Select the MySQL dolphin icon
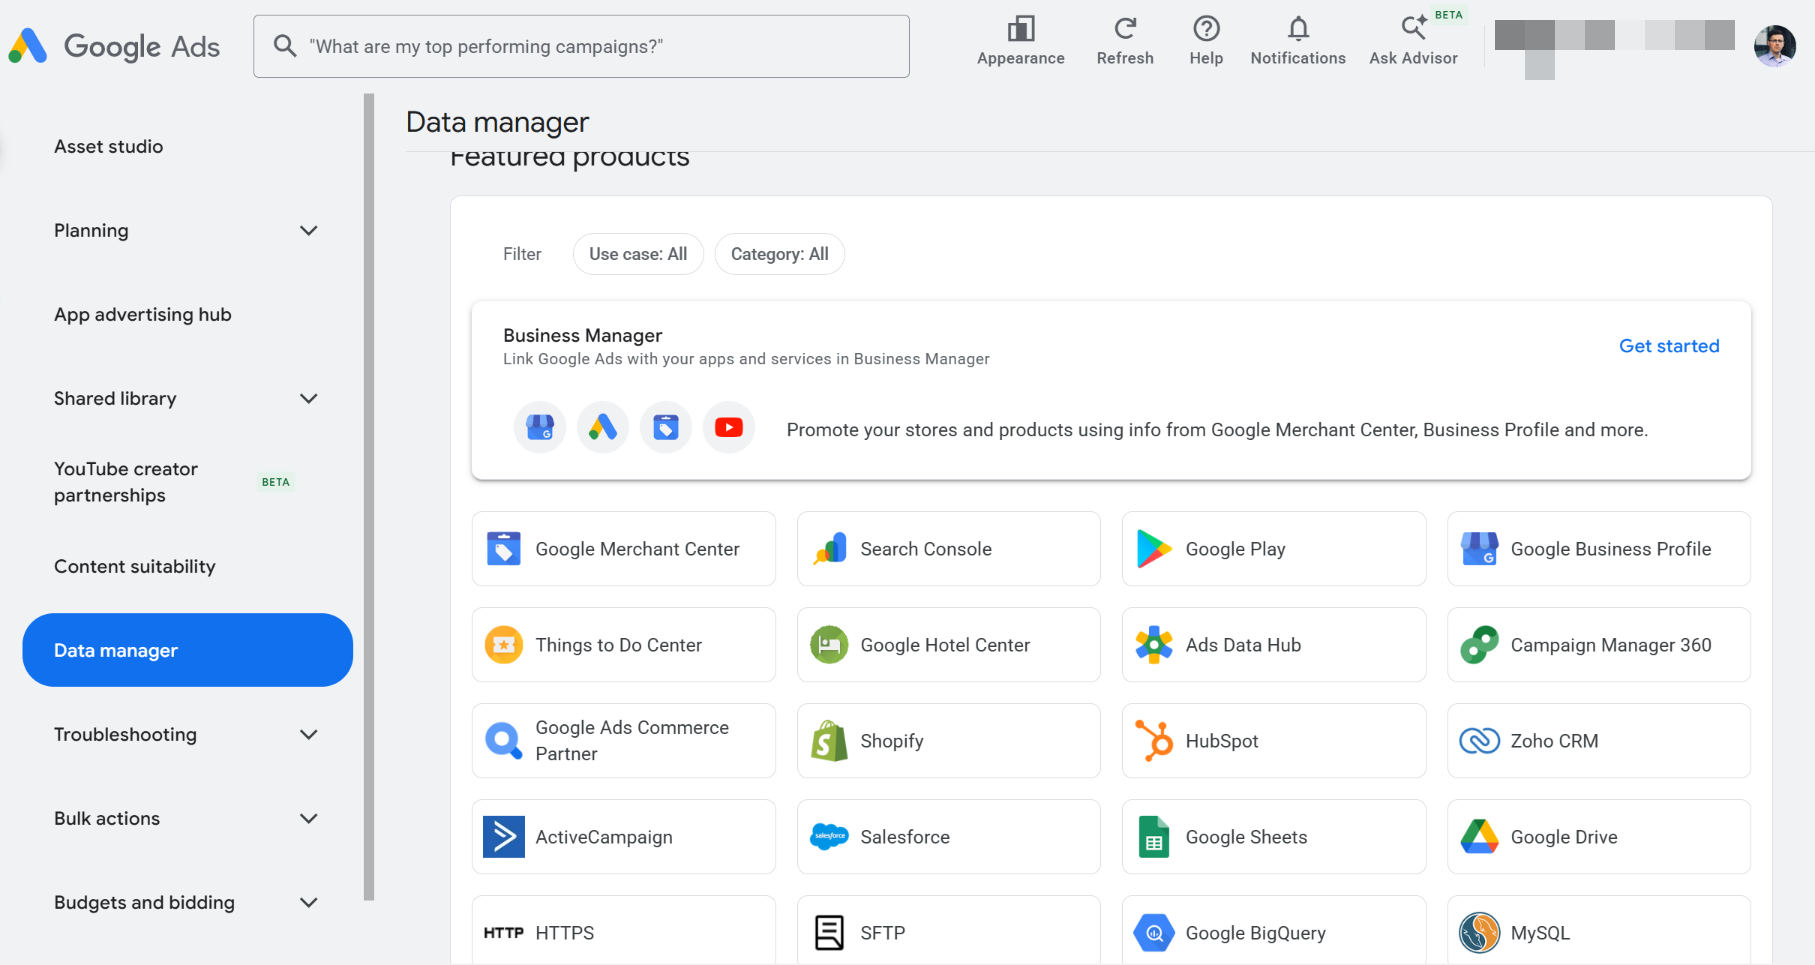 pos(1479,933)
